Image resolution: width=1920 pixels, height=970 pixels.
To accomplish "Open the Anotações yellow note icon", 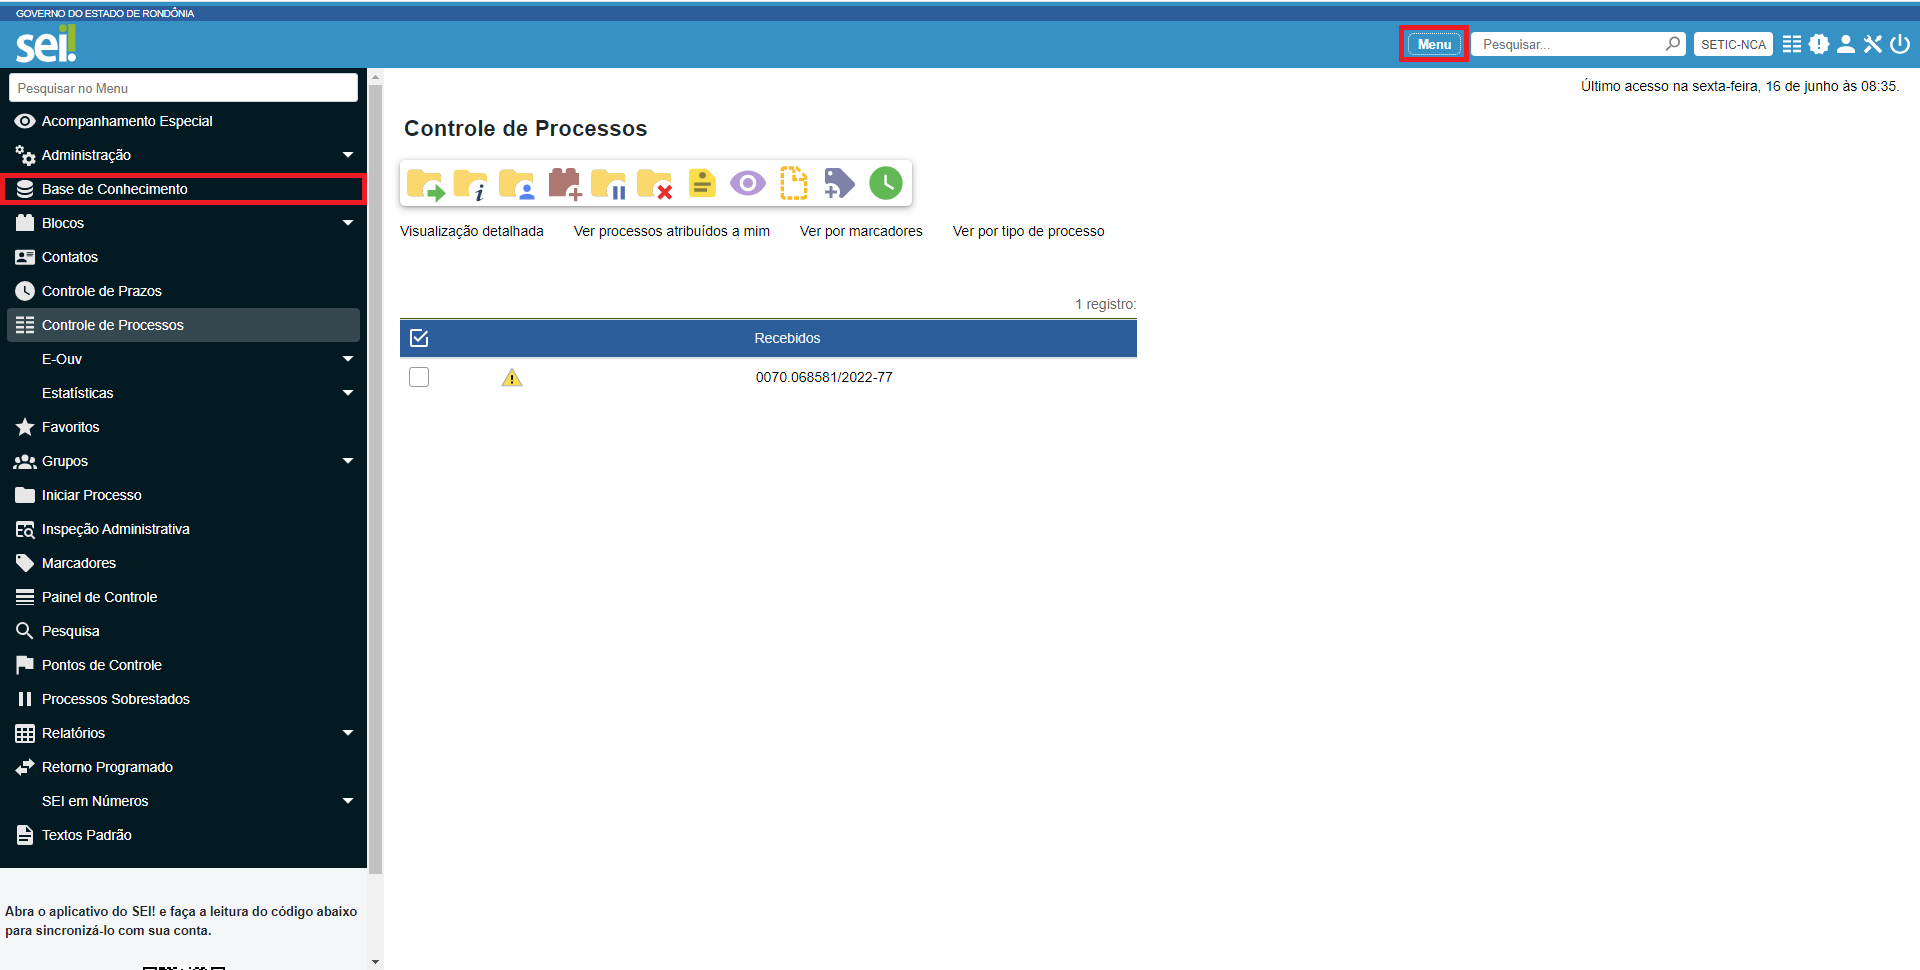I will pos(701,183).
